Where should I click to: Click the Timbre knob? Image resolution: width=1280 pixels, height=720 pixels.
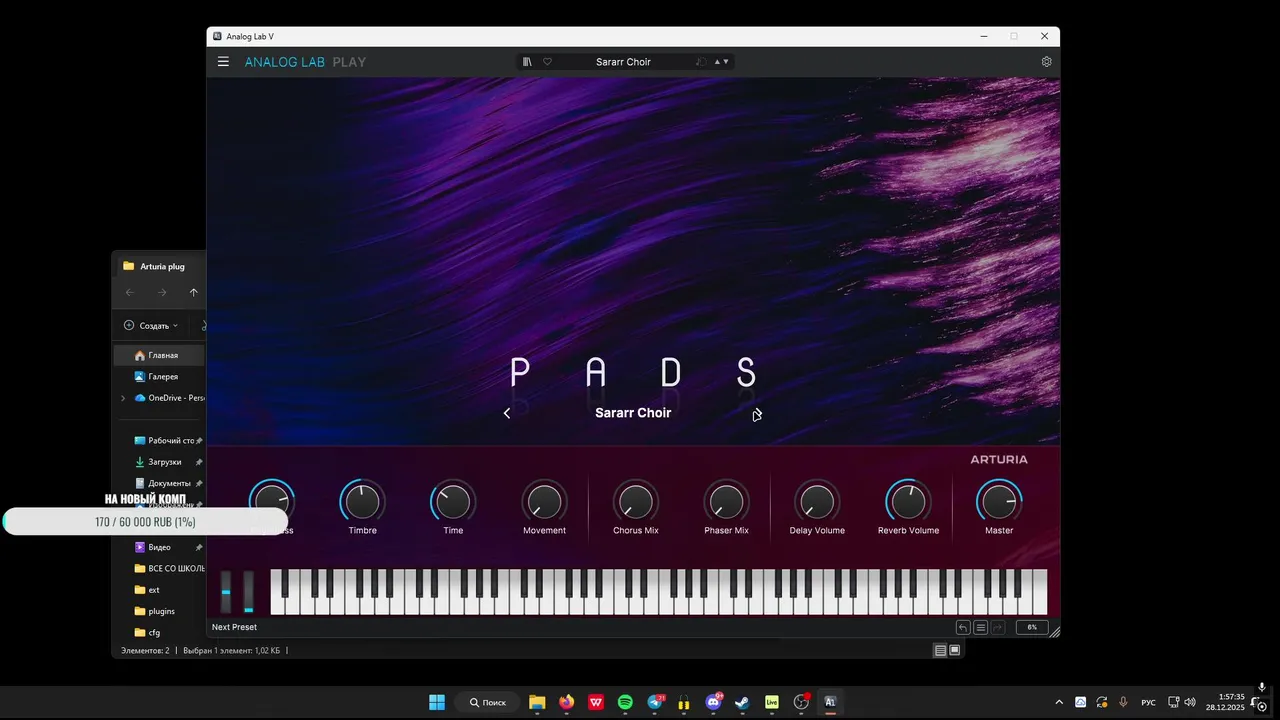(x=362, y=502)
